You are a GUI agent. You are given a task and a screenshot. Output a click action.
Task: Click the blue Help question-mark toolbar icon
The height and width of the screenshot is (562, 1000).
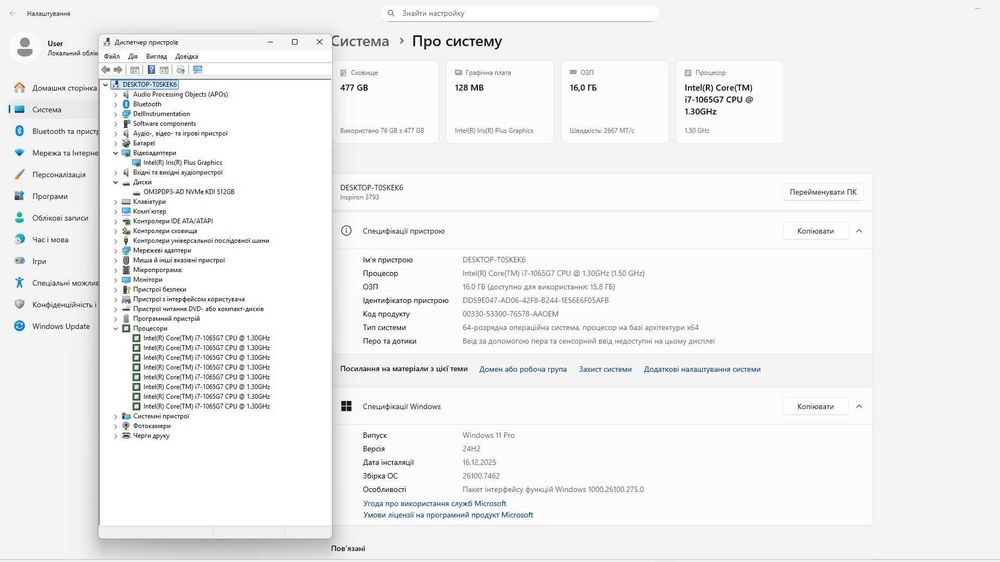click(151, 70)
